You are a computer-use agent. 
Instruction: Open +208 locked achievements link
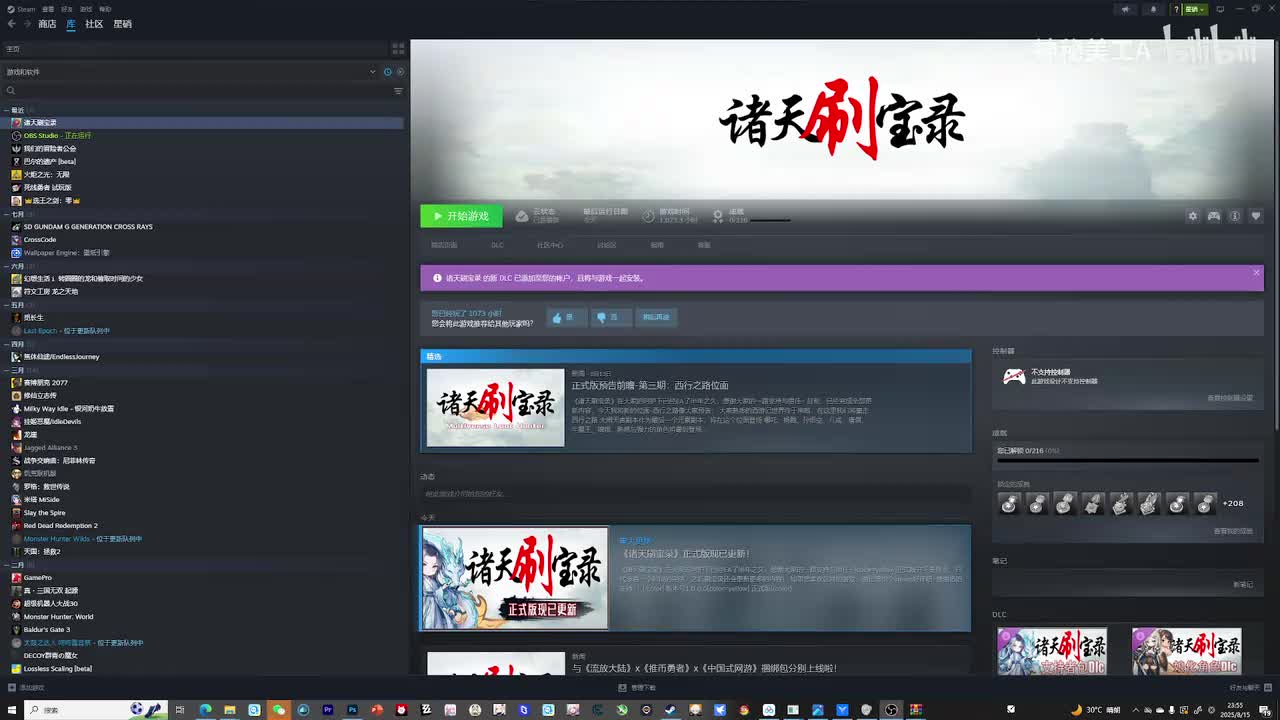click(x=1233, y=503)
